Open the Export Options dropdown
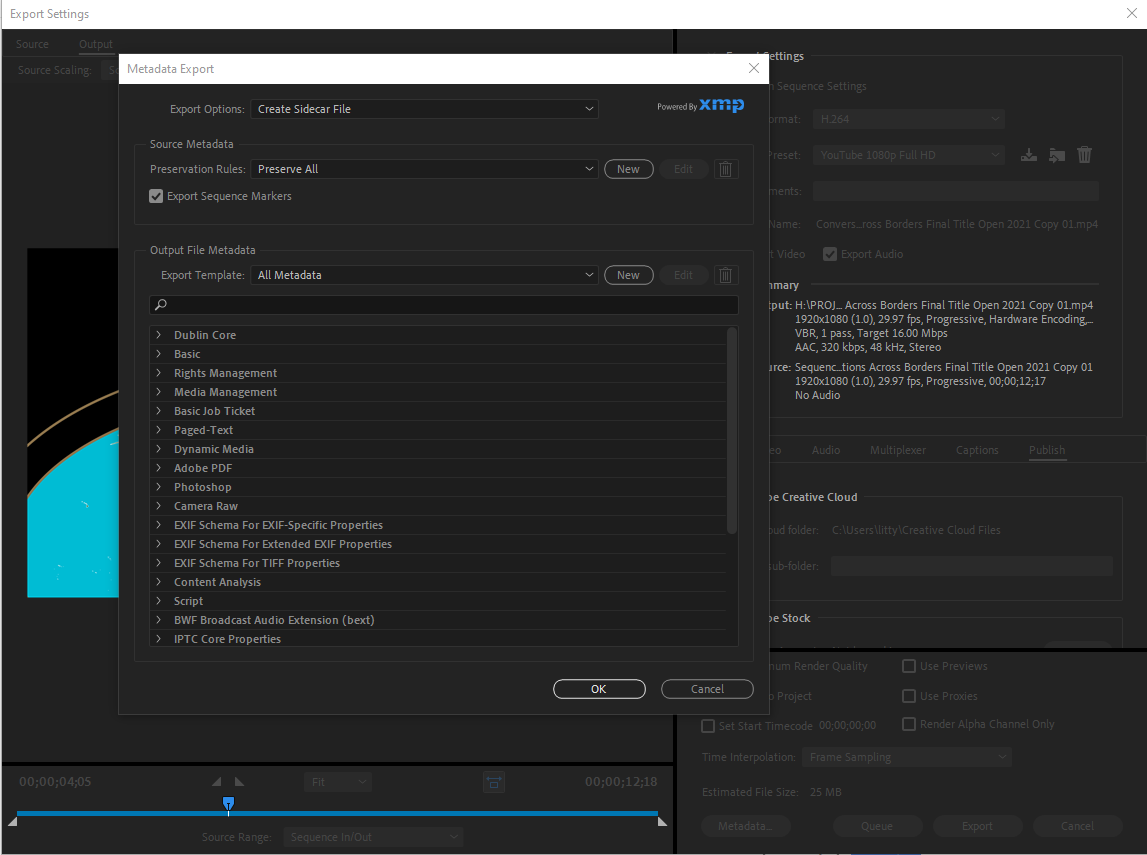This screenshot has width=1147, height=855. click(x=424, y=108)
